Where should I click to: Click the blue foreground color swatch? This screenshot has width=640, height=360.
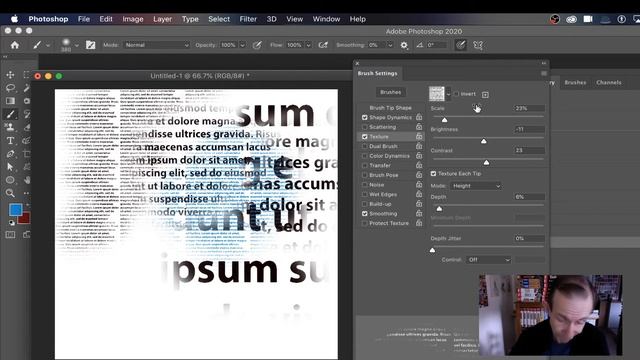(x=16, y=210)
